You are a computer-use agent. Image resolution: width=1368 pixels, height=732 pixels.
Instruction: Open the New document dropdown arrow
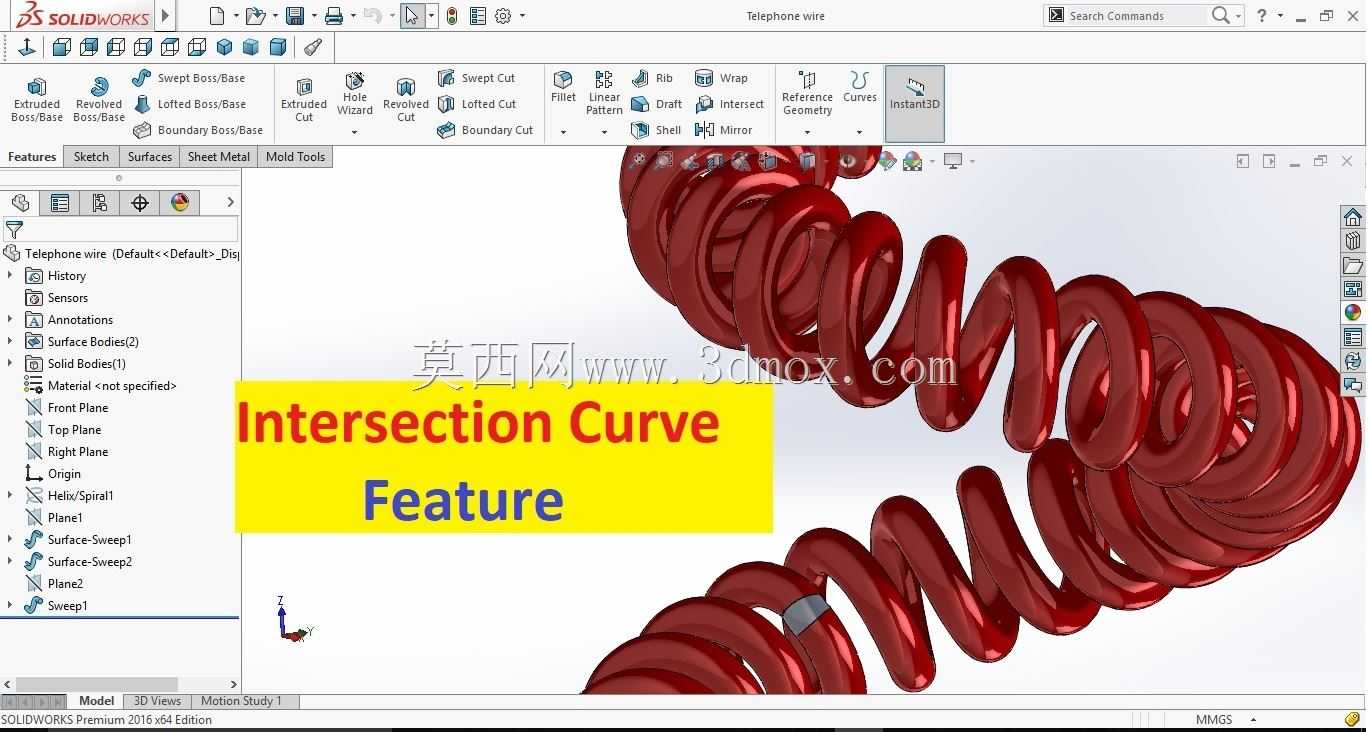(236, 16)
